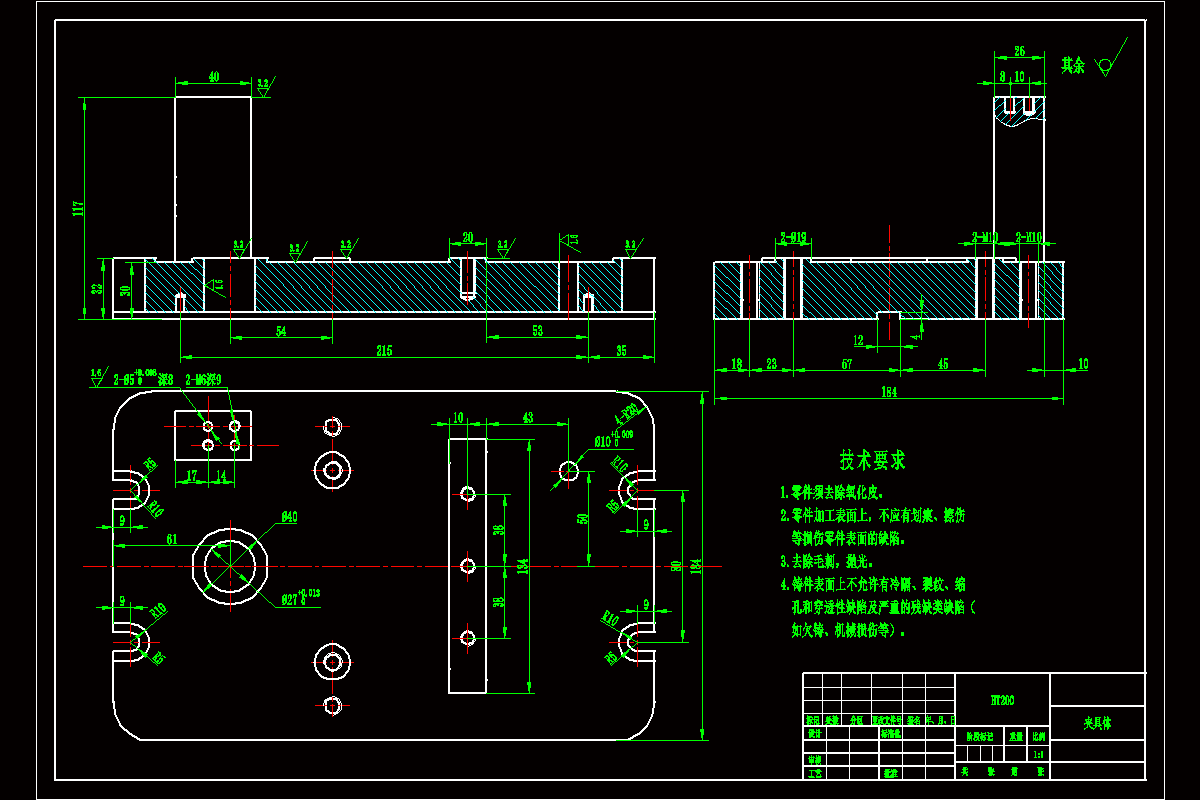Click the '2-M6深9' thread callout
Viewport: 1200px width, 800px height.
pos(203,380)
